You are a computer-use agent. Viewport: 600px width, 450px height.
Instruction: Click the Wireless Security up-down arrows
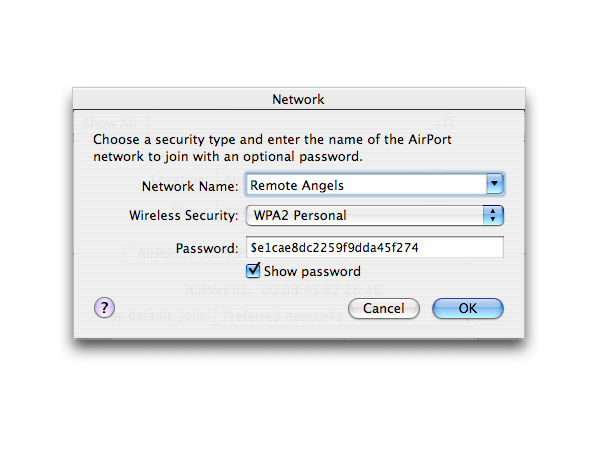[493, 215]
